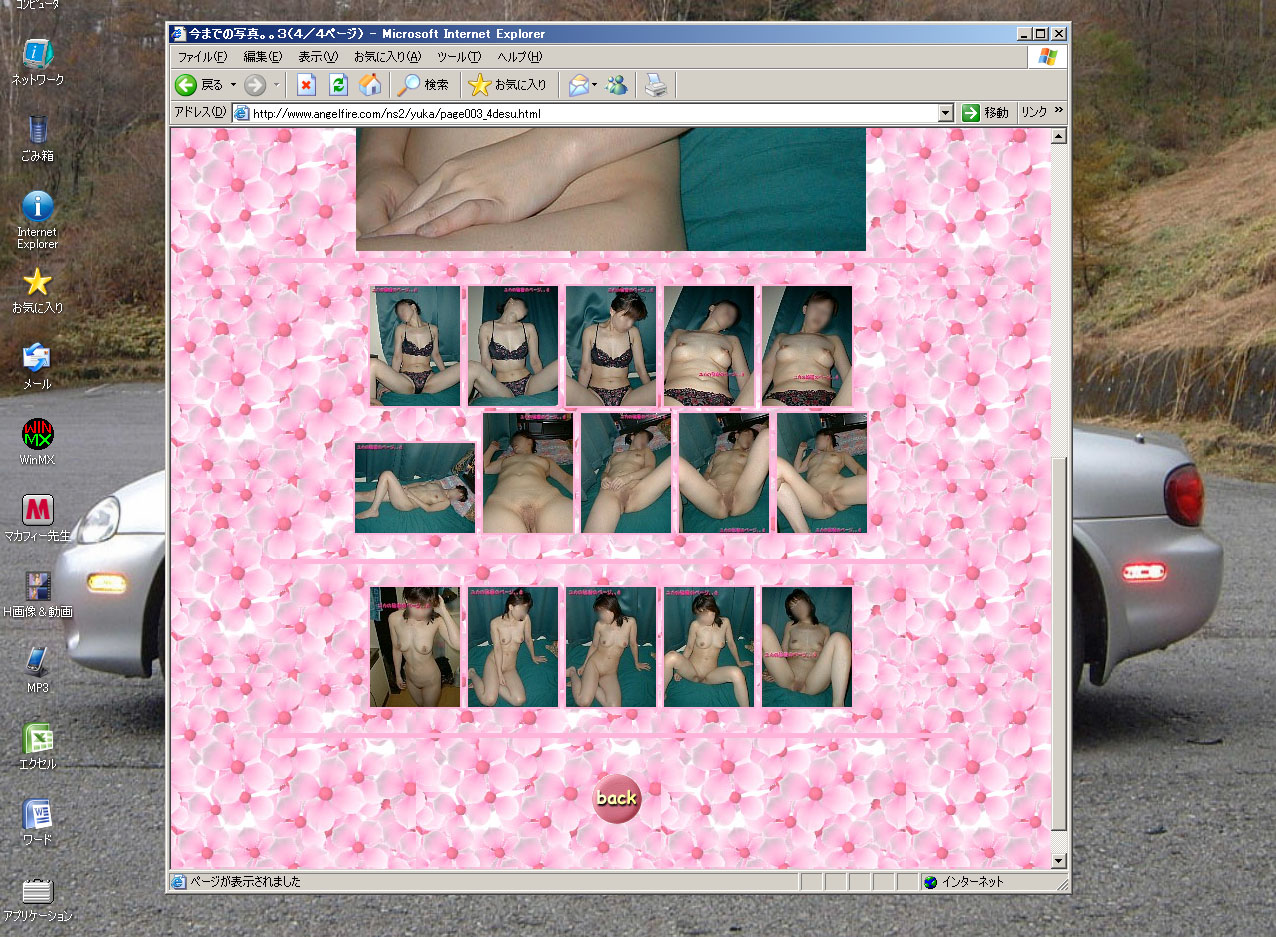1276x937 pixels.
Task: Click the scrollbar up arrow
Action: tap(1059, 136)
